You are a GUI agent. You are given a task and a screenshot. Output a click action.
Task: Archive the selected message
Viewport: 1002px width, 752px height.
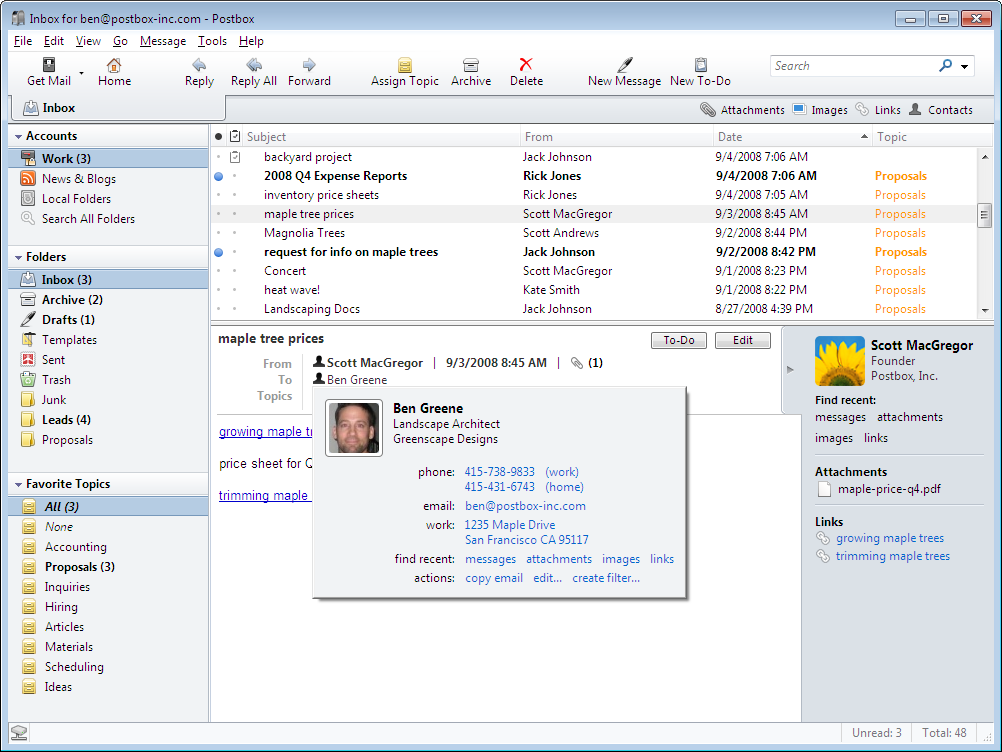point(470,64)
